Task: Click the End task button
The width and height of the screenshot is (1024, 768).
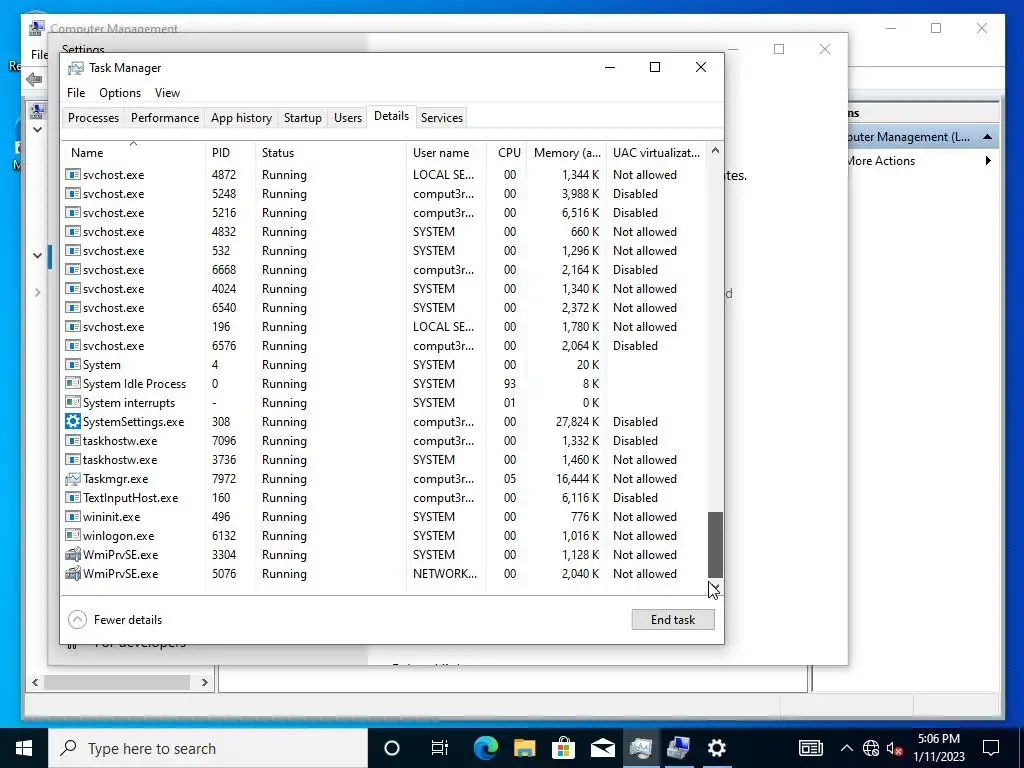Action: [x=673, y=620]
